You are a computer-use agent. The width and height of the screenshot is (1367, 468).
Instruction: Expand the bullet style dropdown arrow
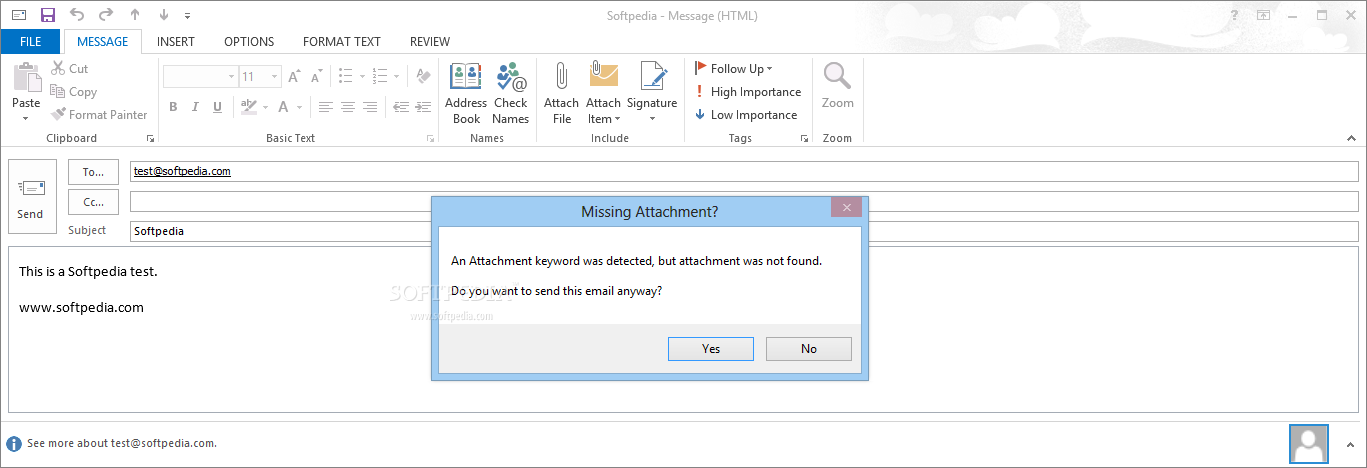point(362,76)
